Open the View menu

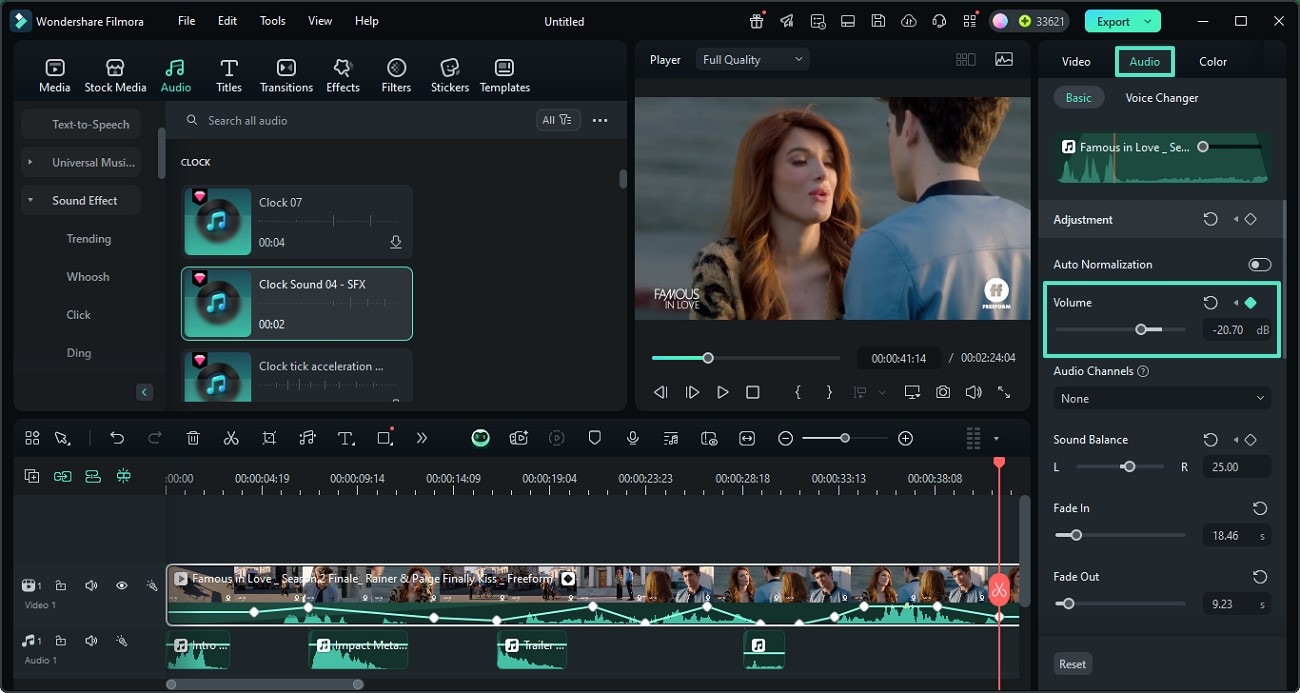tap(320, 21)
